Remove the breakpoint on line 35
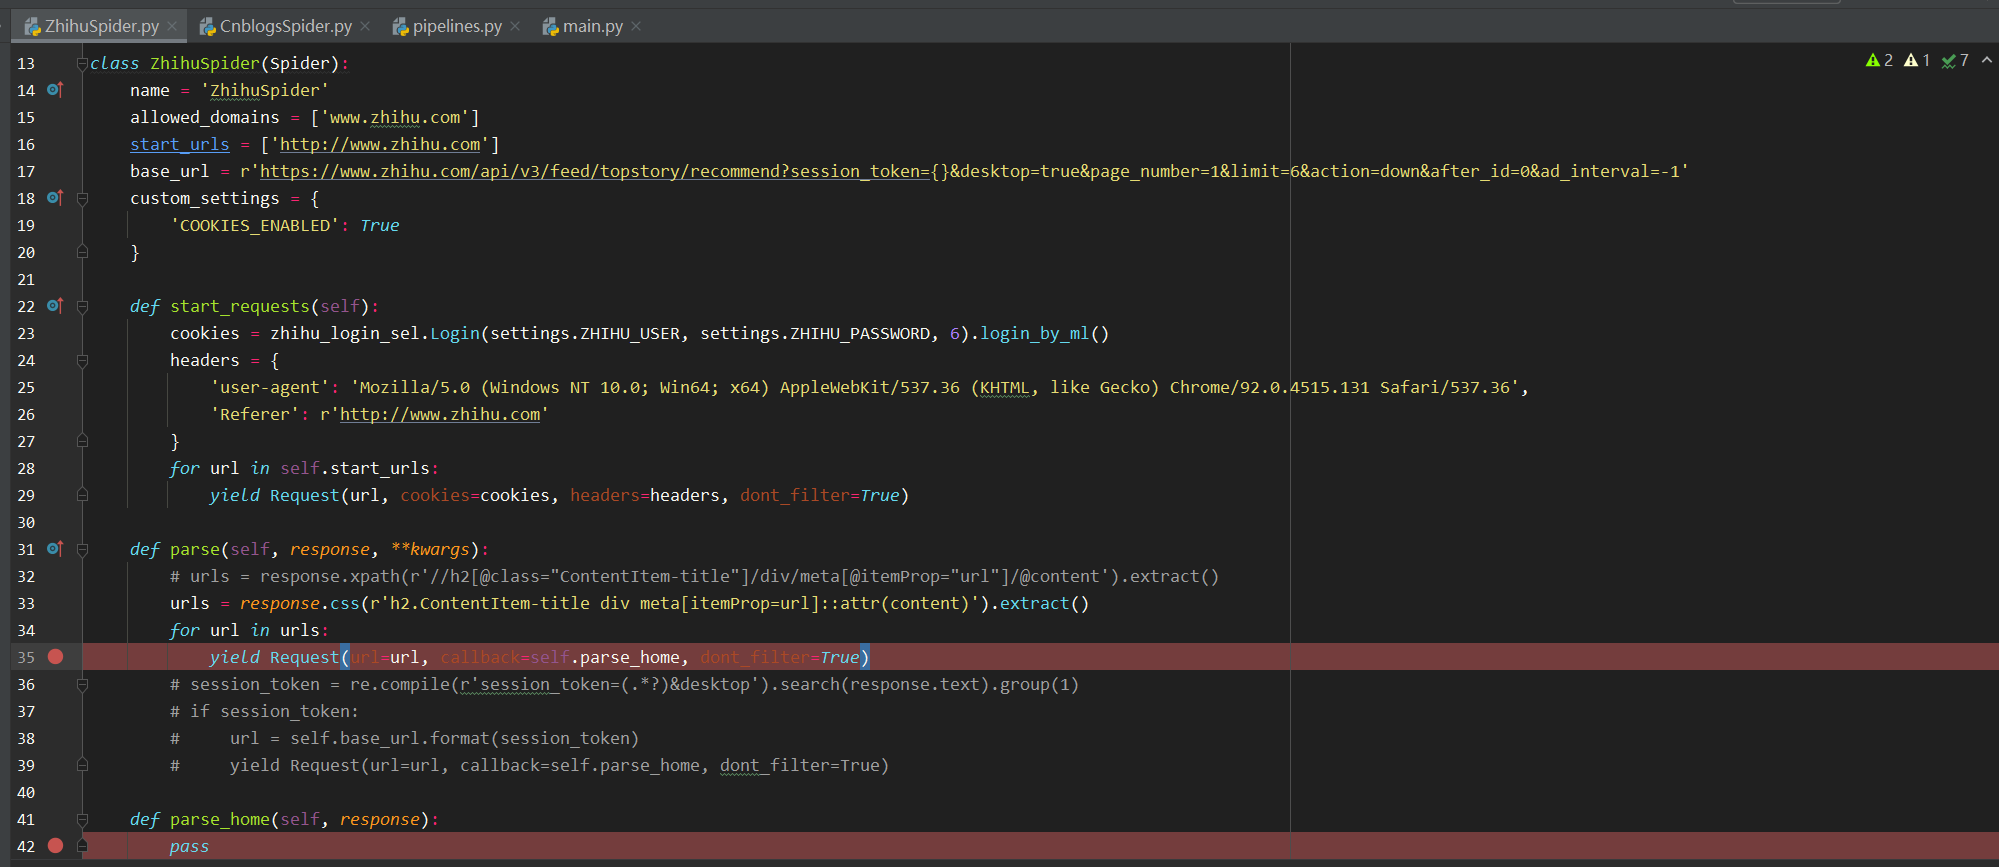The image size is (1999, 867). (56, 657)
